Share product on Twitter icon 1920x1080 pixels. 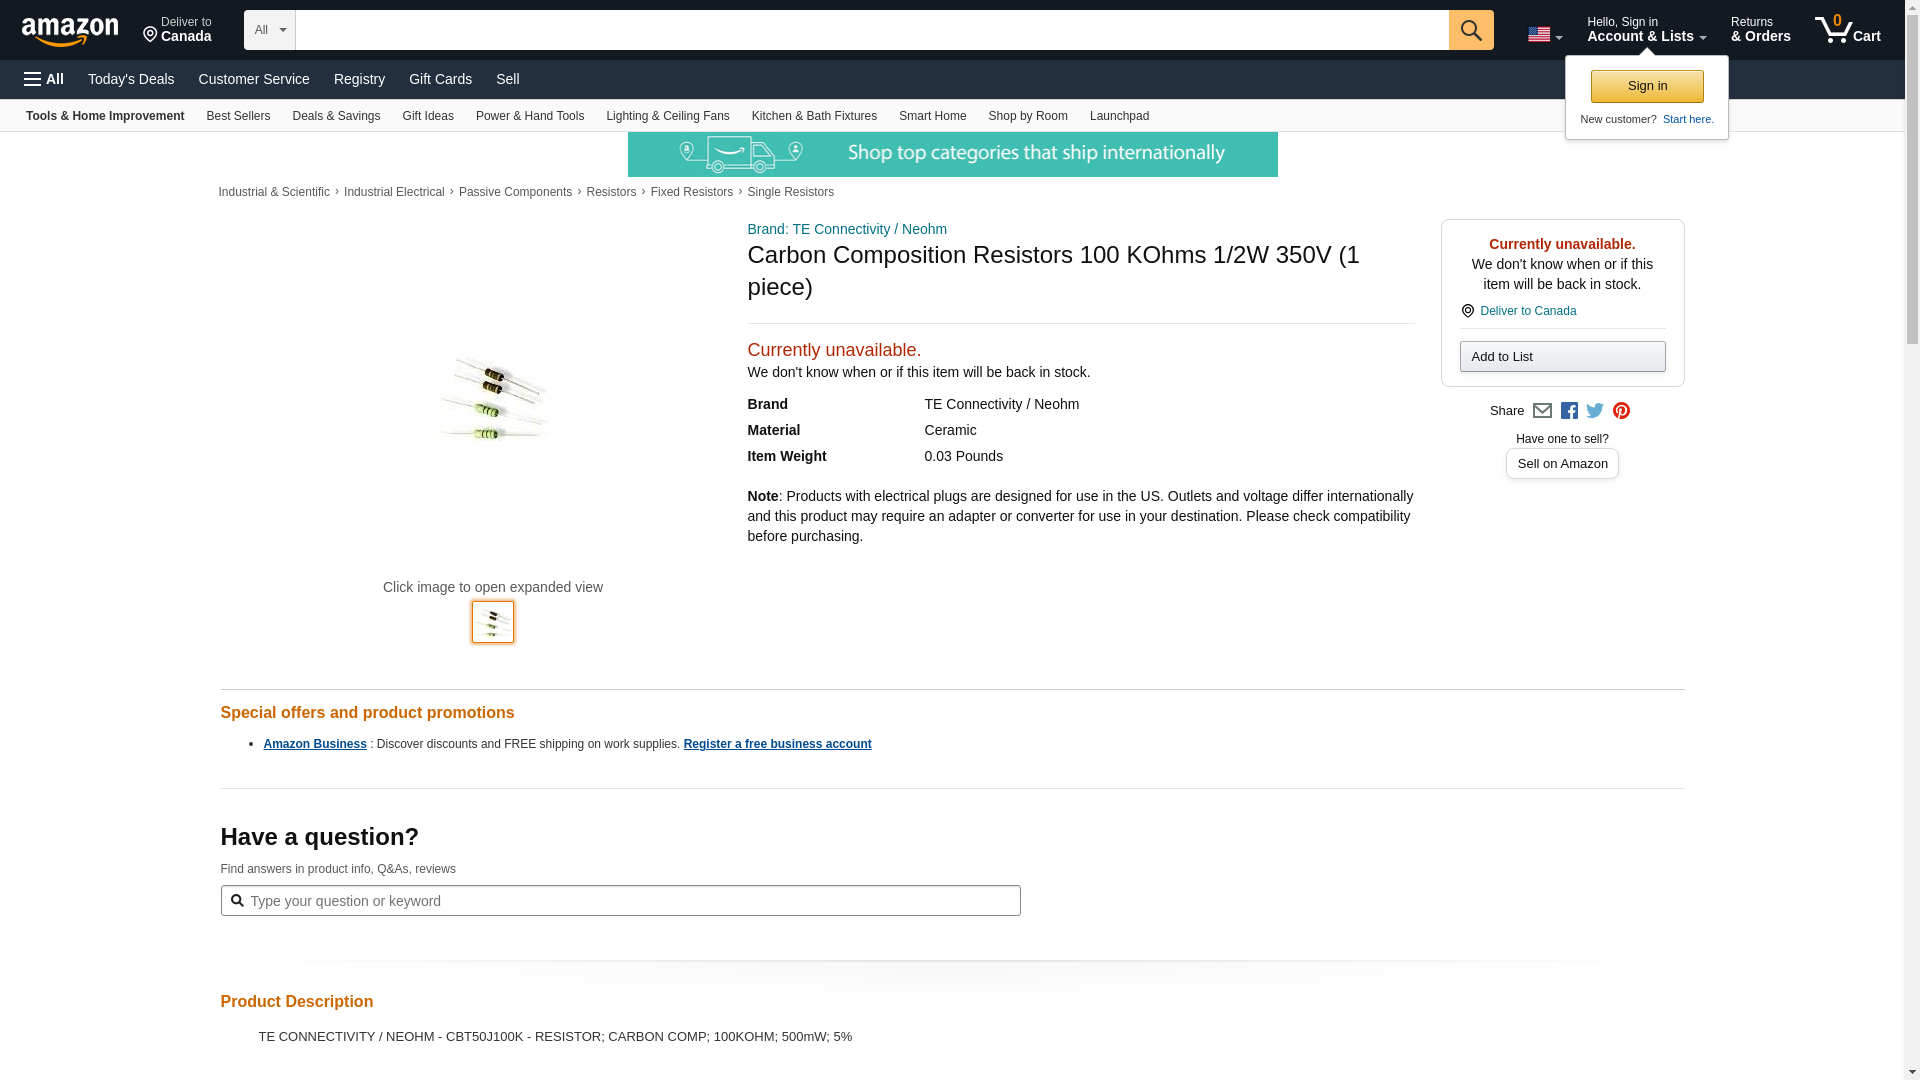(x=1595, y=411)
